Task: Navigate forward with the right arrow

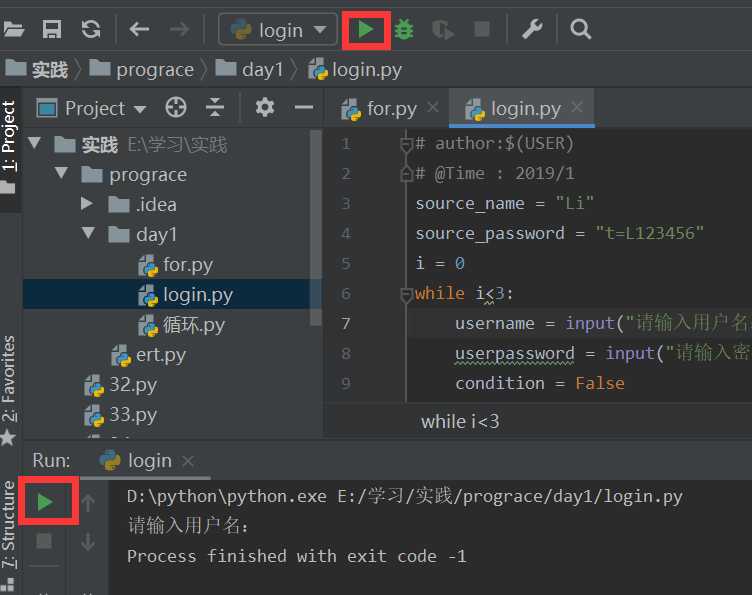Action: coord(180,29)
